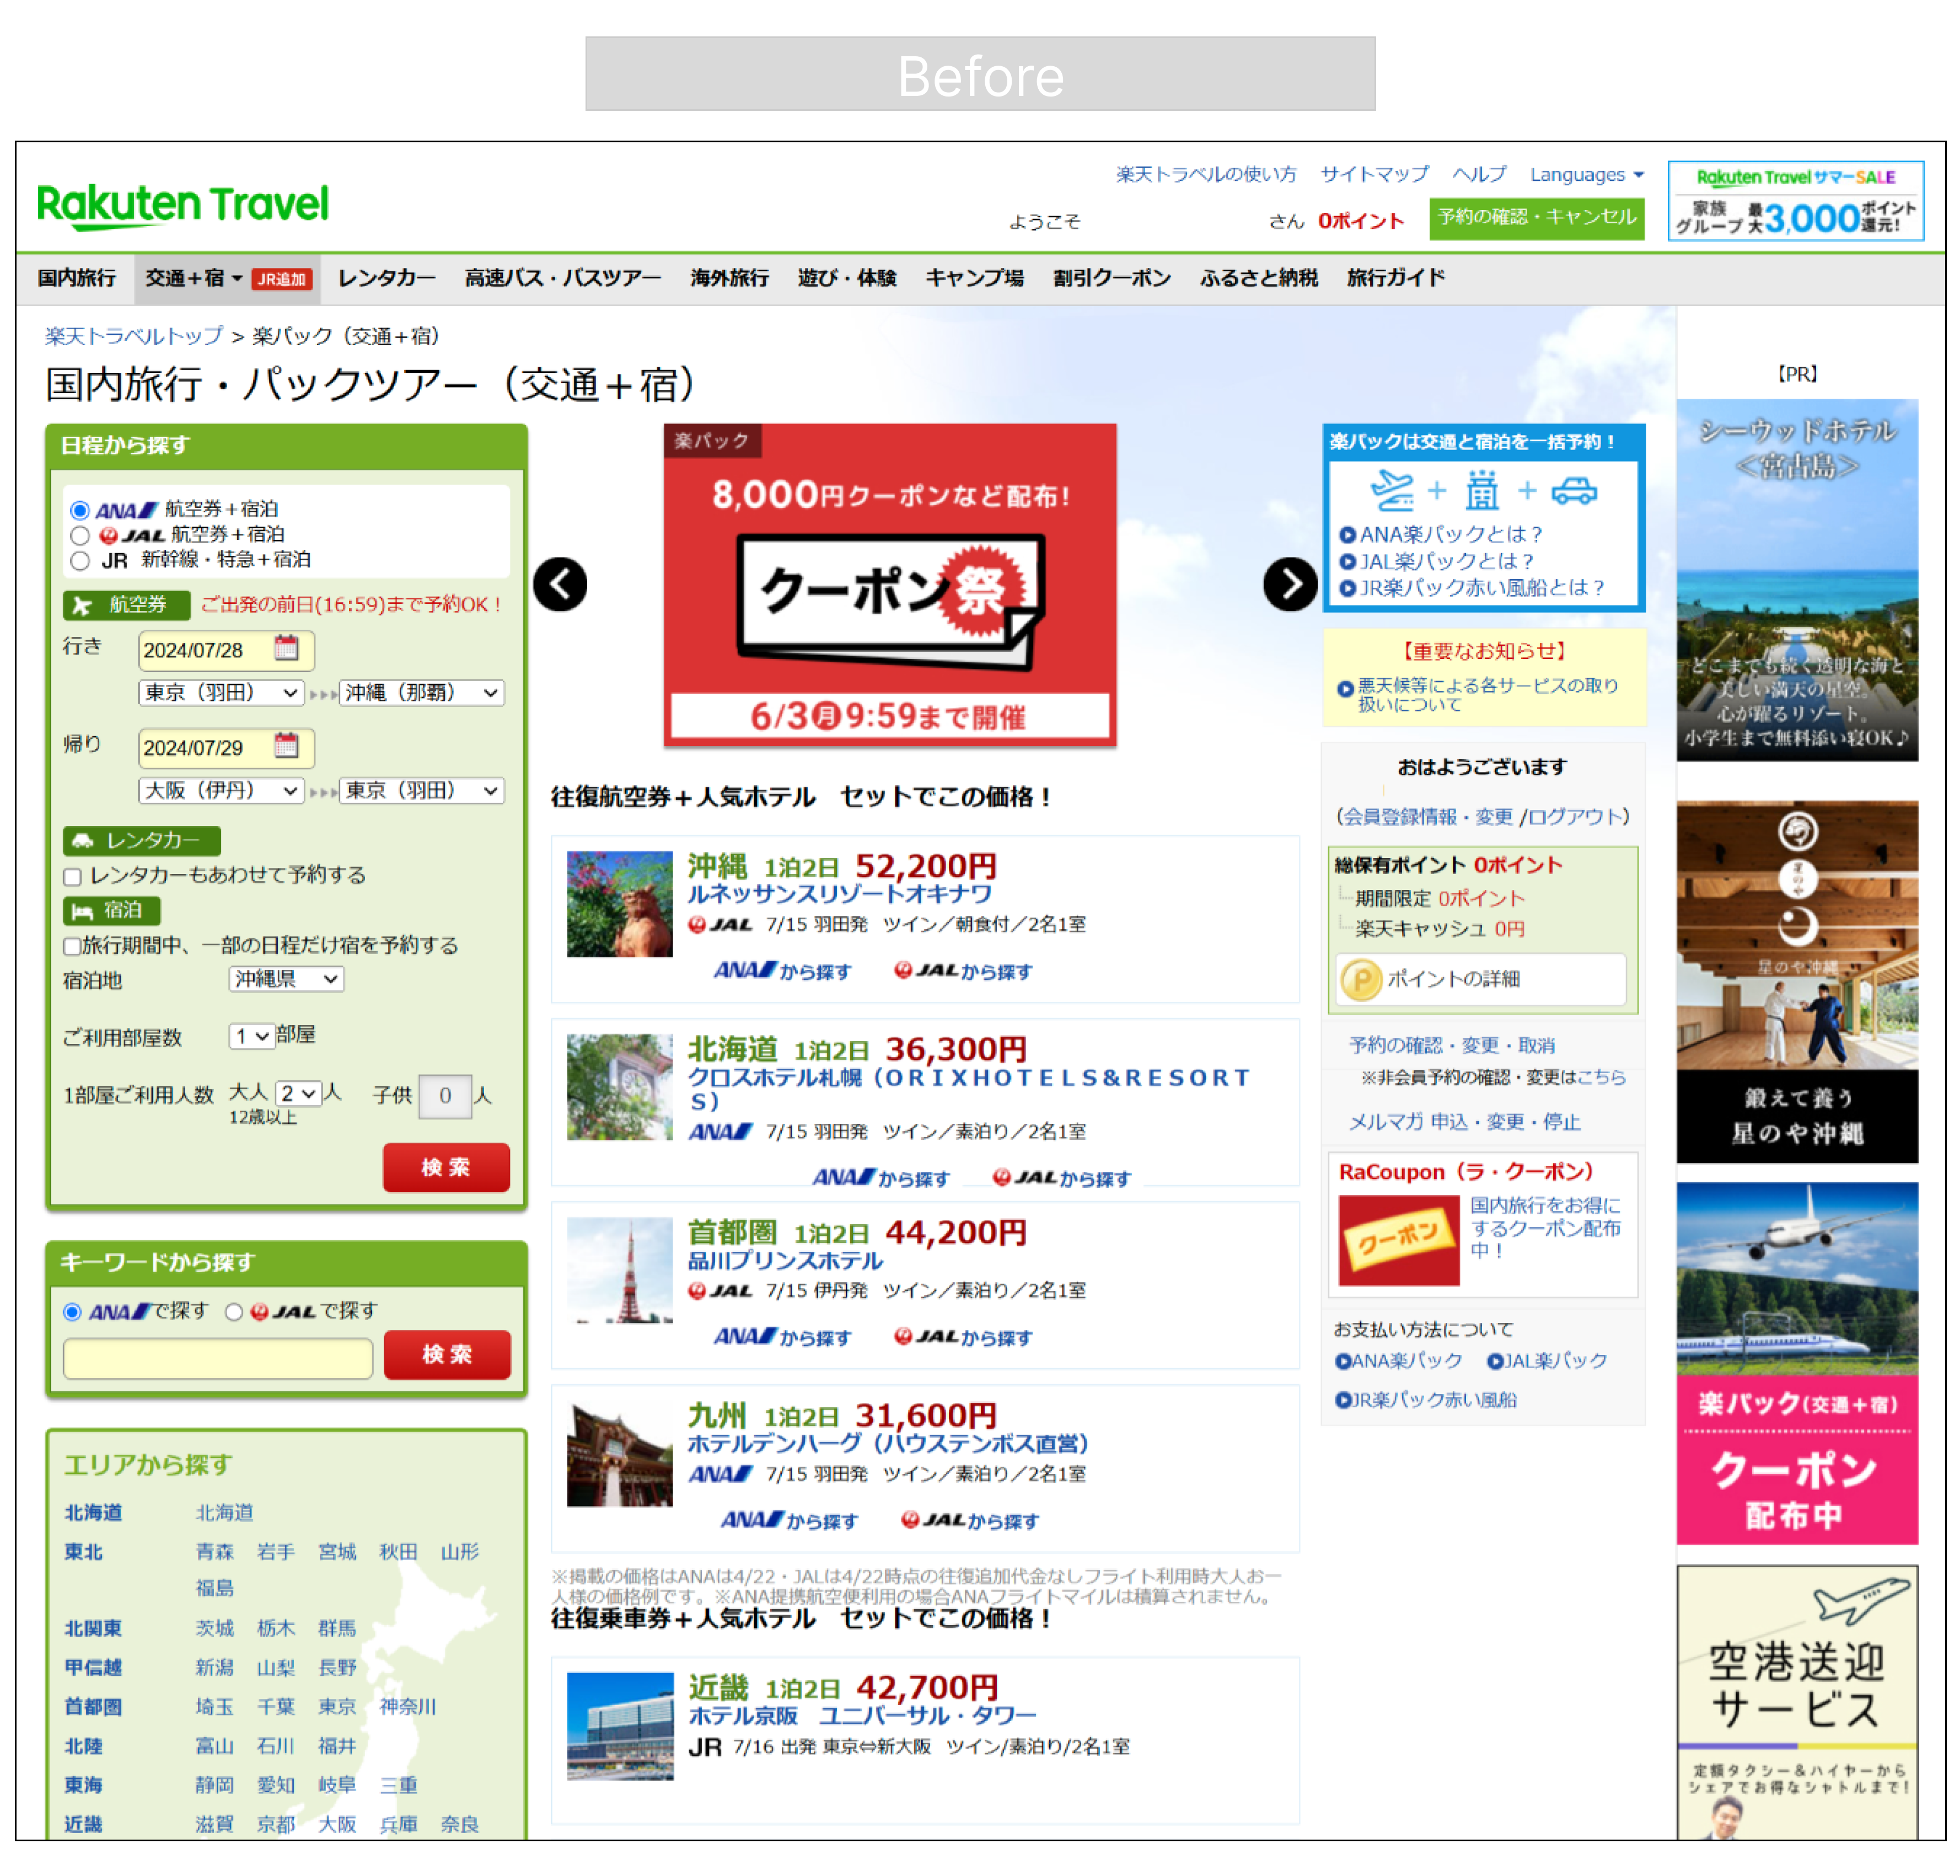The height and width of the screenshot is (1876, 1960).
Task: Open the Okinawa prefecture lodging area dropdown
Action: 286,980
